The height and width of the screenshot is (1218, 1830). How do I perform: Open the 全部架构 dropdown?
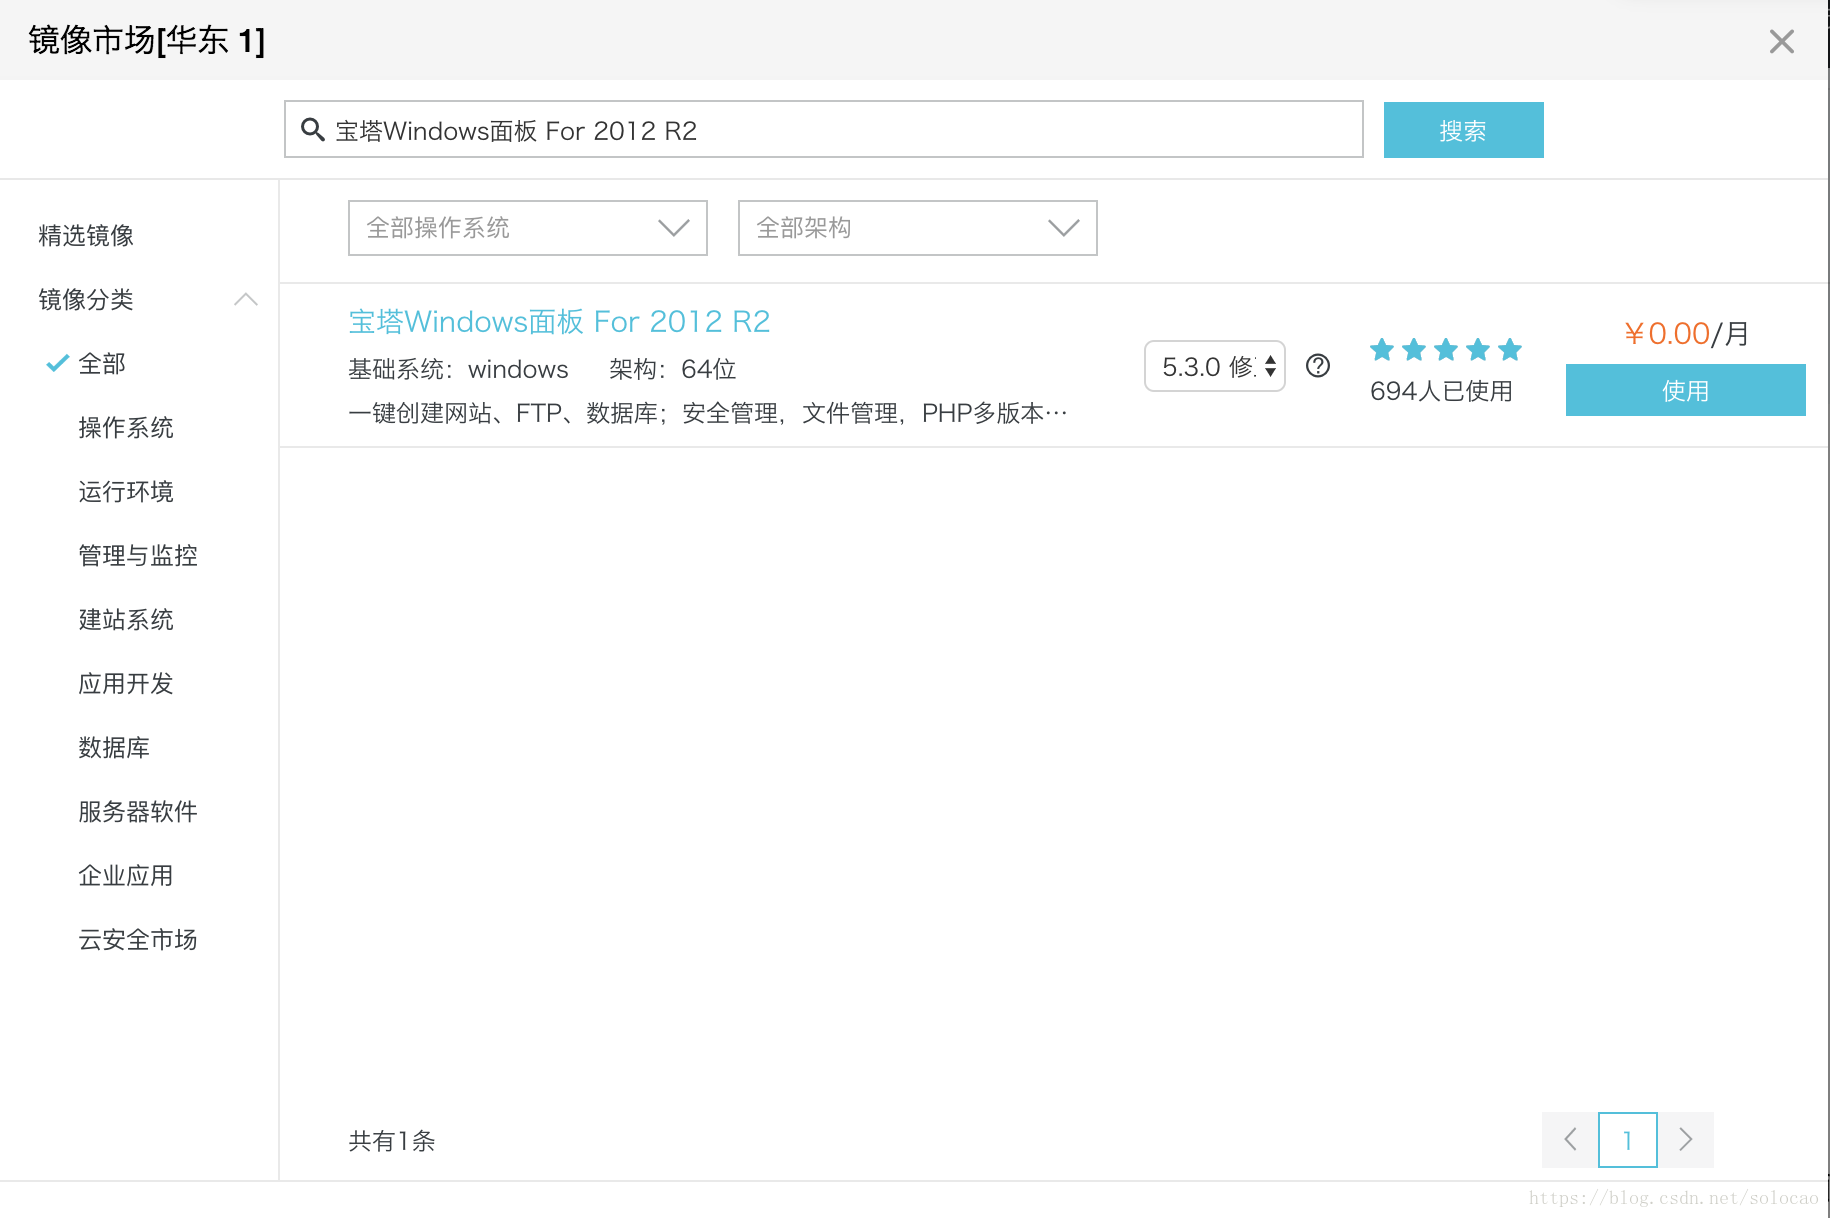[x=917, y=228]
